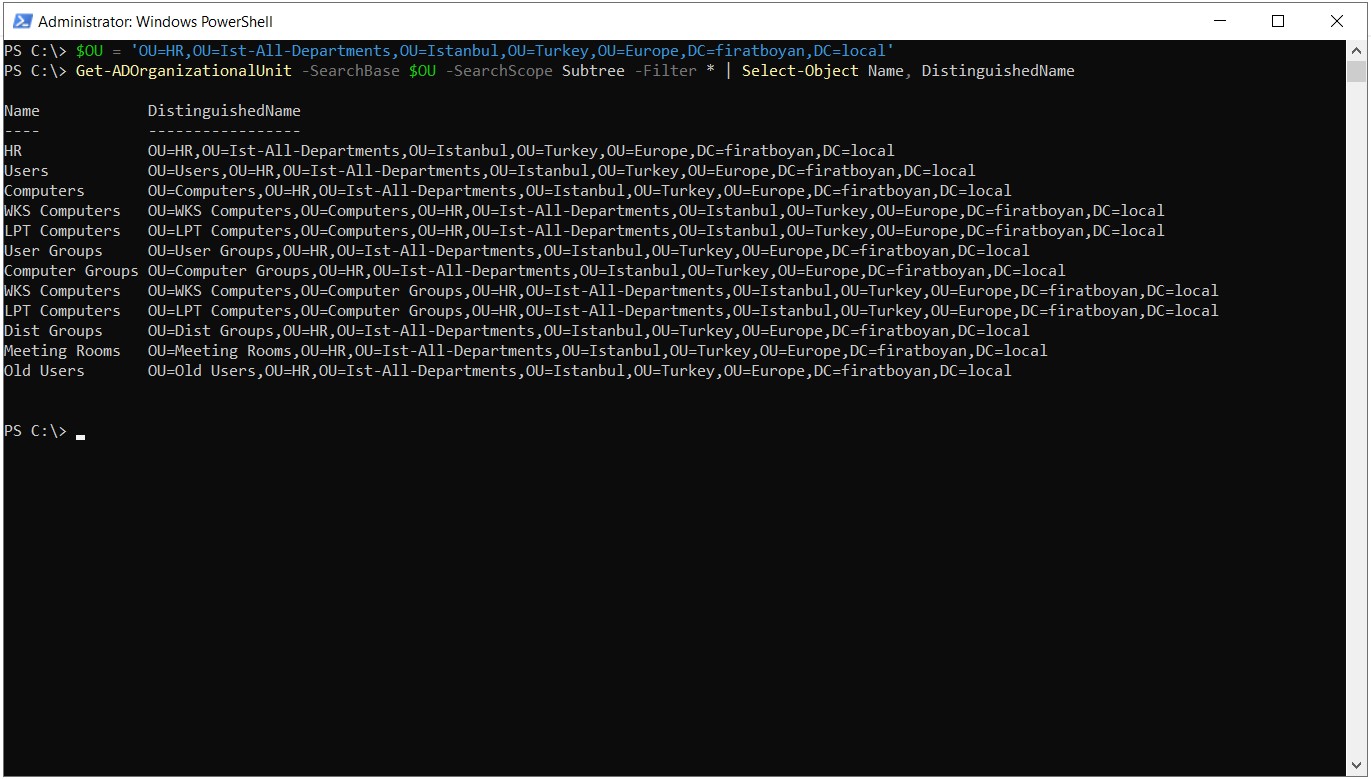Click the scrollbar up arrow
Viewport: 1371px width, 779px height.
coord(1356,49)
